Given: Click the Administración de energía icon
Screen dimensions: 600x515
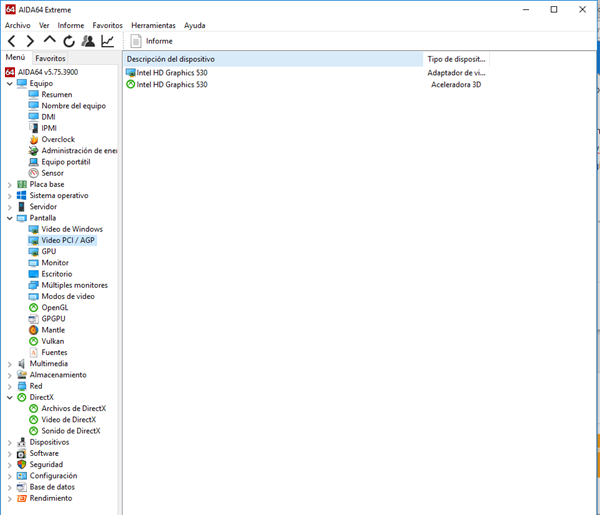Looking at the screenshot, I should (x=34, y=150).
